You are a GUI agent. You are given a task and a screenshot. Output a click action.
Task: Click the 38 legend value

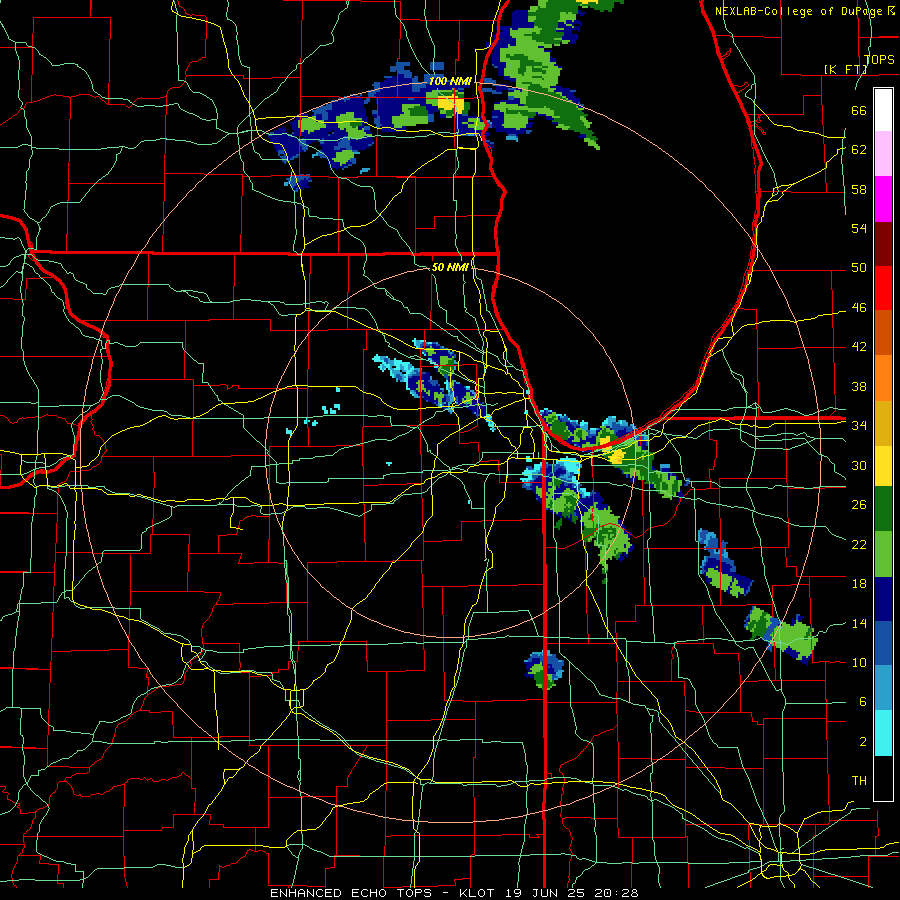pos(859,386)
